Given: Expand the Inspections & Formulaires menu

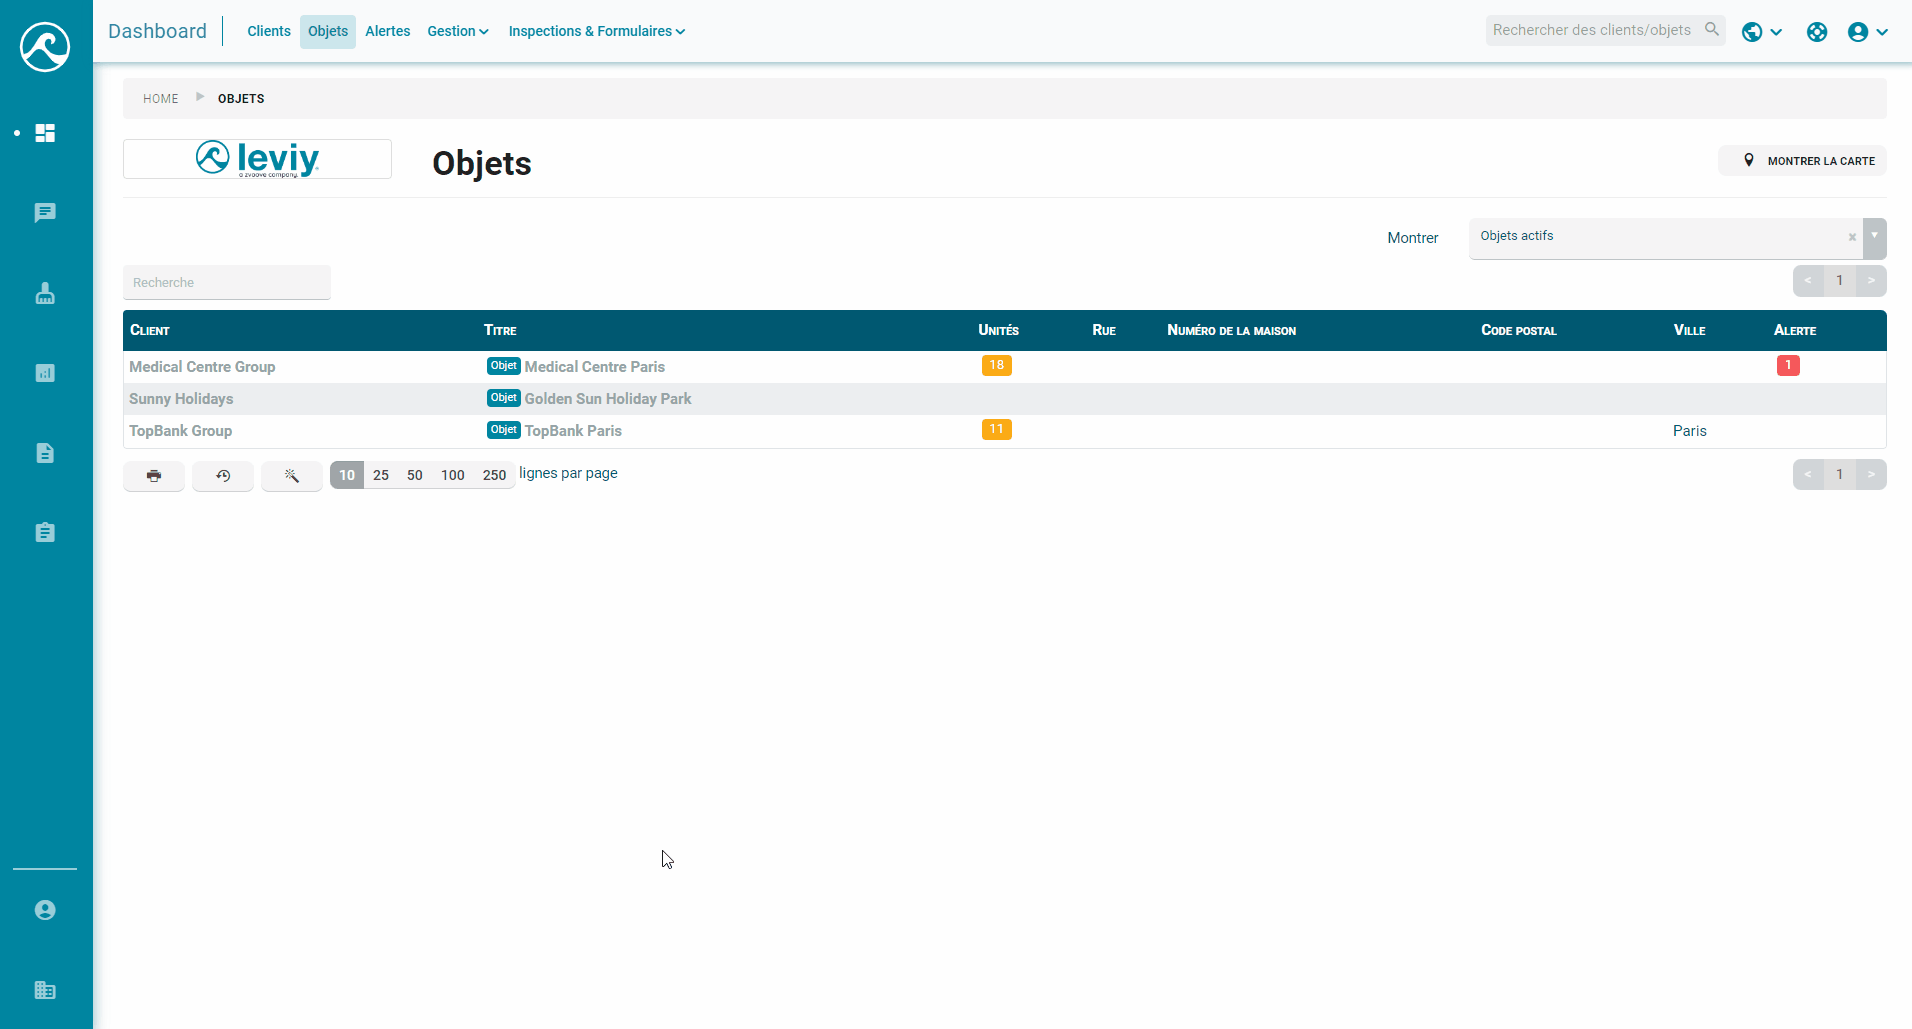Looking at the screenshot, I should click(x=597, y=31).
